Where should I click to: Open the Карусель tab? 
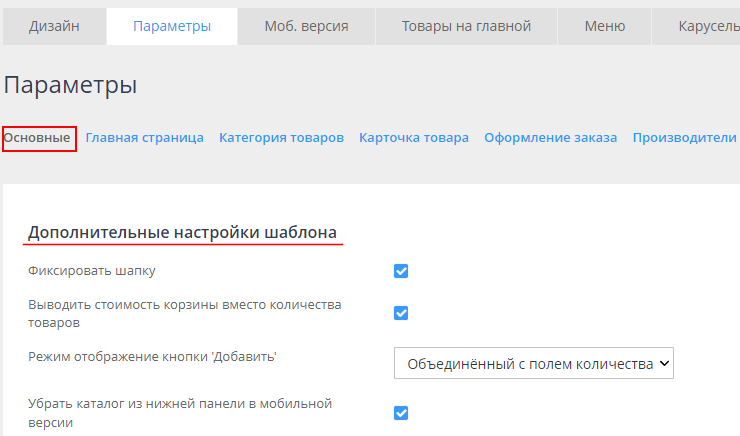[707, 26]
